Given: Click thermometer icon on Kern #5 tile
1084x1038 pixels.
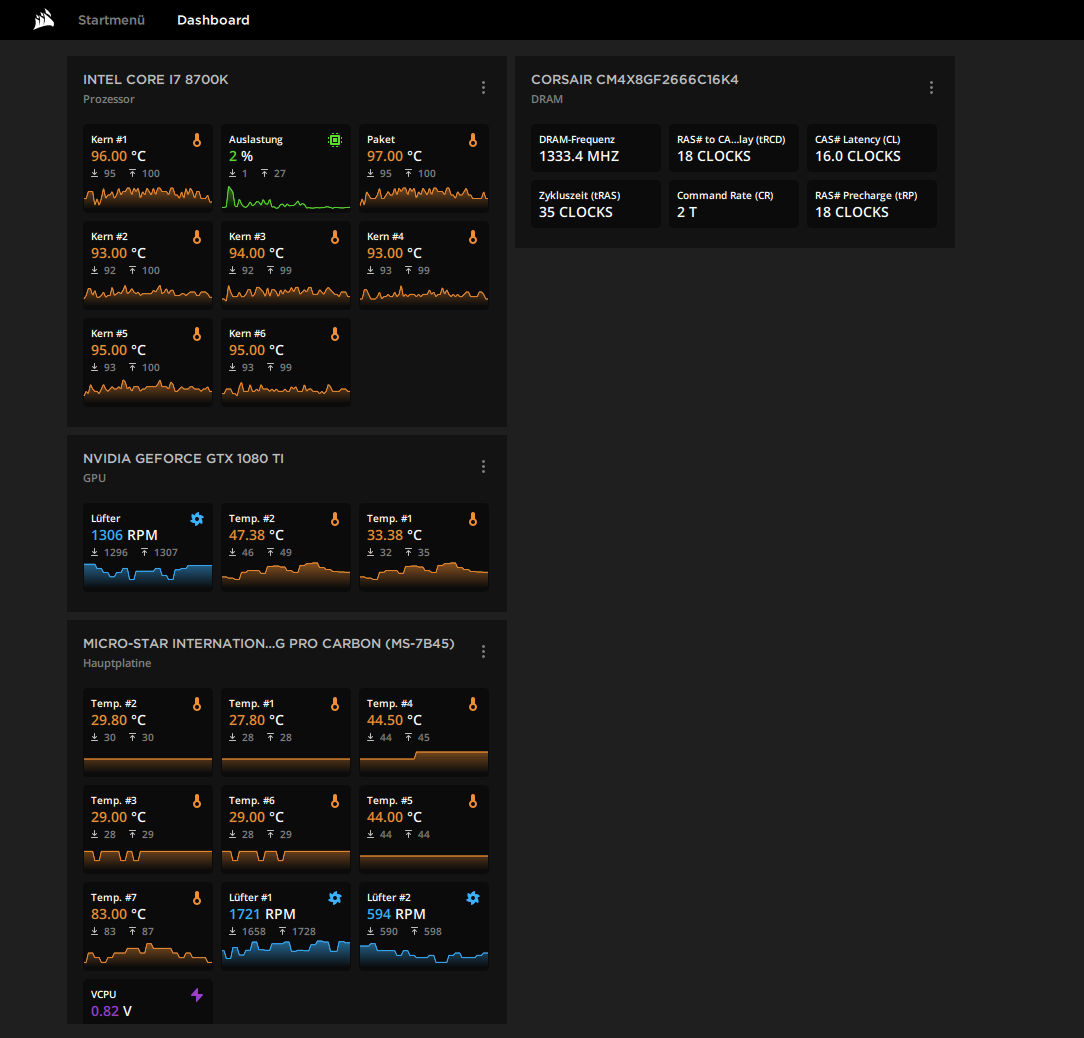Looking at the screenshot, I should (197, 334).
